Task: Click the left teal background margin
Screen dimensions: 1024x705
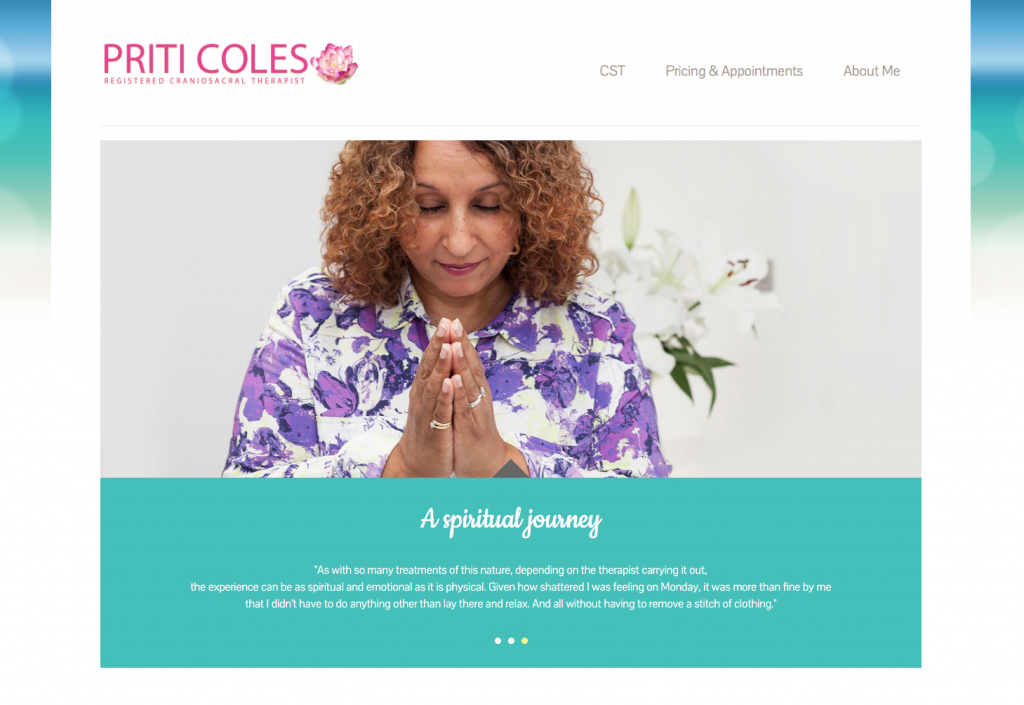Action: pos(25,163)
